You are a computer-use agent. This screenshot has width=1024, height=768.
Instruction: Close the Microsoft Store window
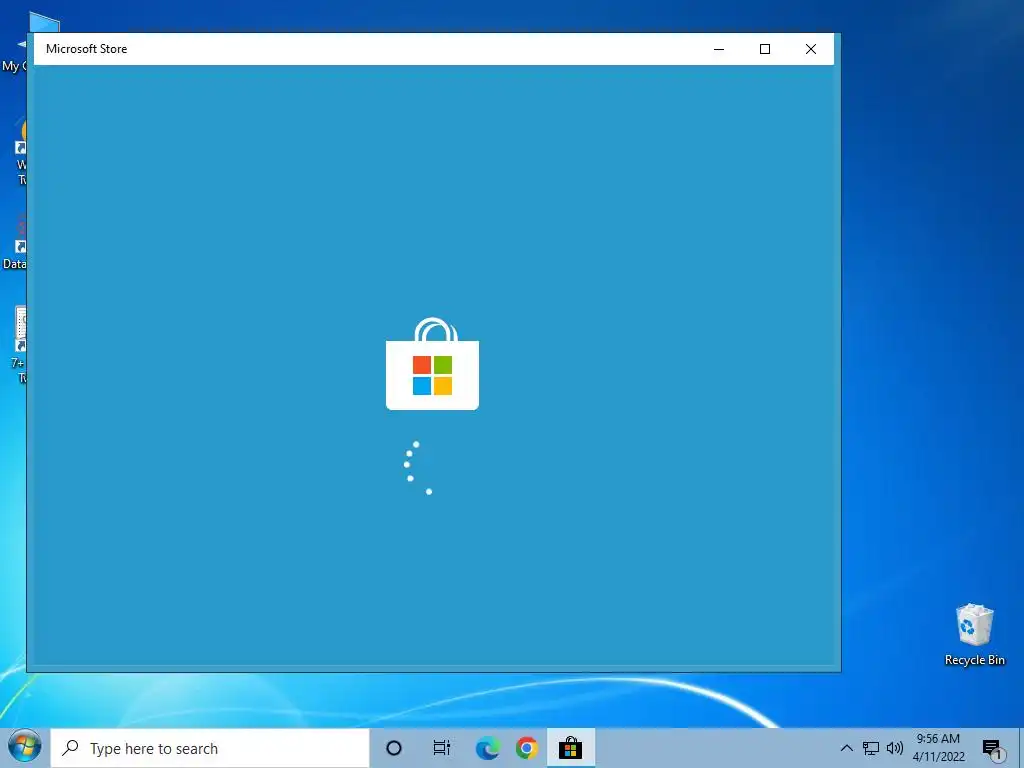pyautogui.click(x=810, y=49)
